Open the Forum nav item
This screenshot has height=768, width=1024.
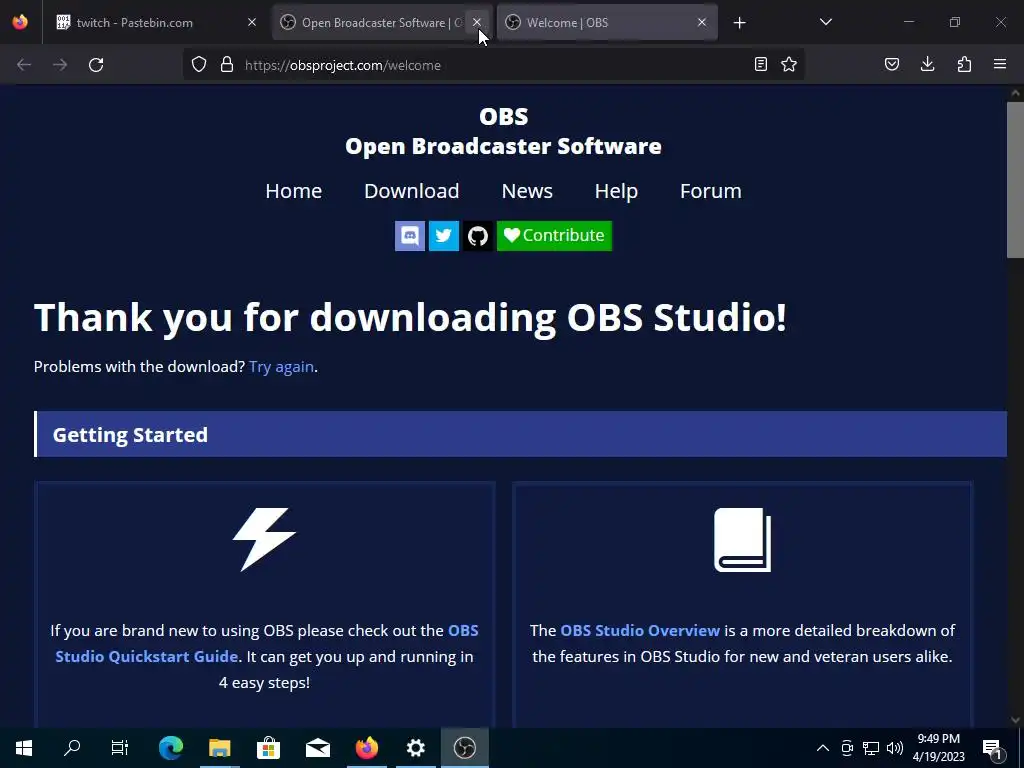click(711, 191)
